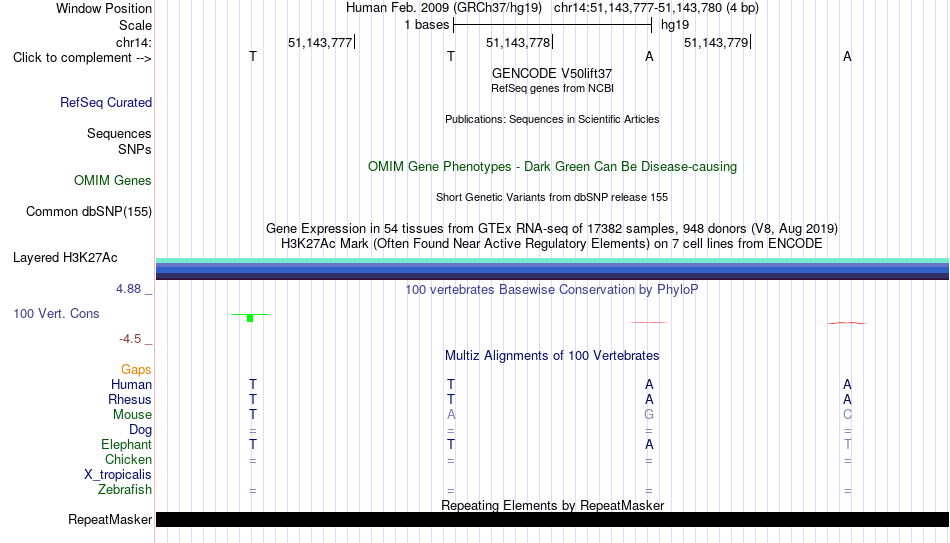
Task: Click the GTEx Gene Expression track title
Action: 552,228
